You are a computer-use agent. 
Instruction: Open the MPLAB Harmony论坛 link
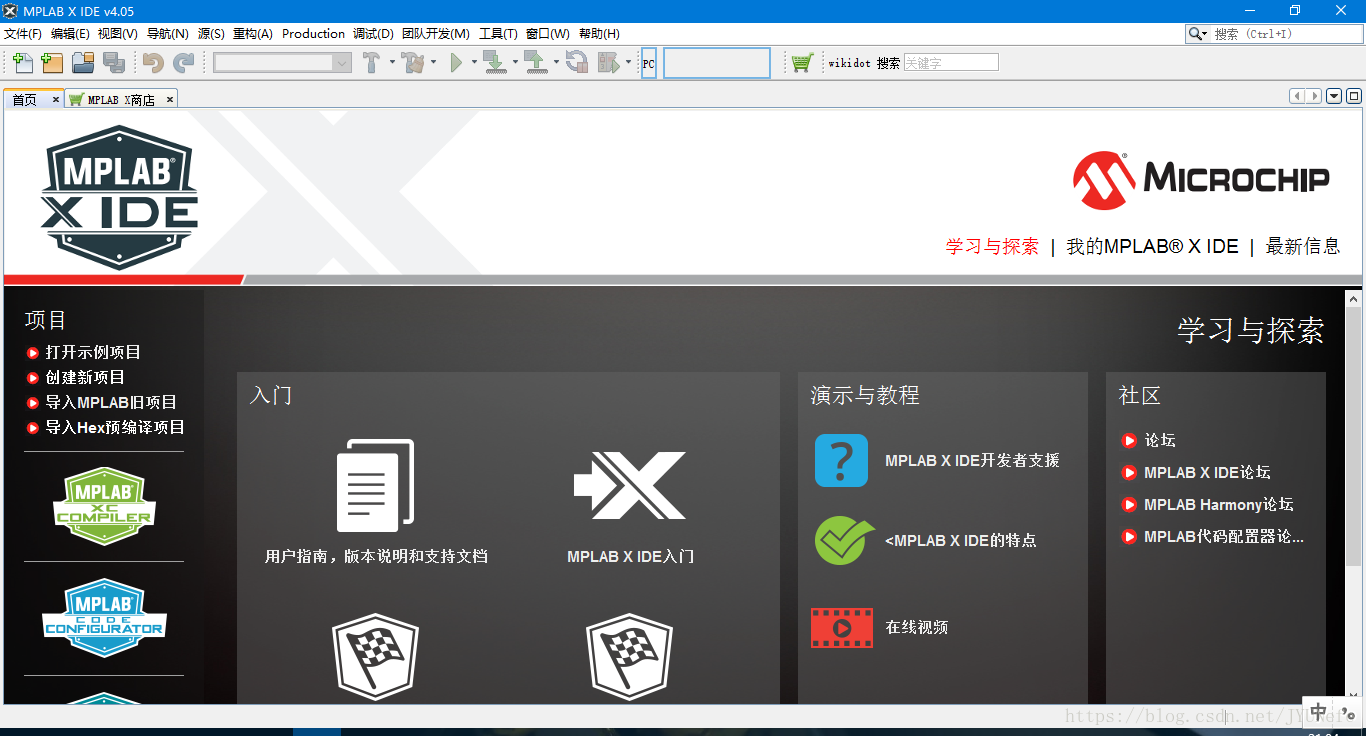pyautogui.click(x=1219, y=504)
